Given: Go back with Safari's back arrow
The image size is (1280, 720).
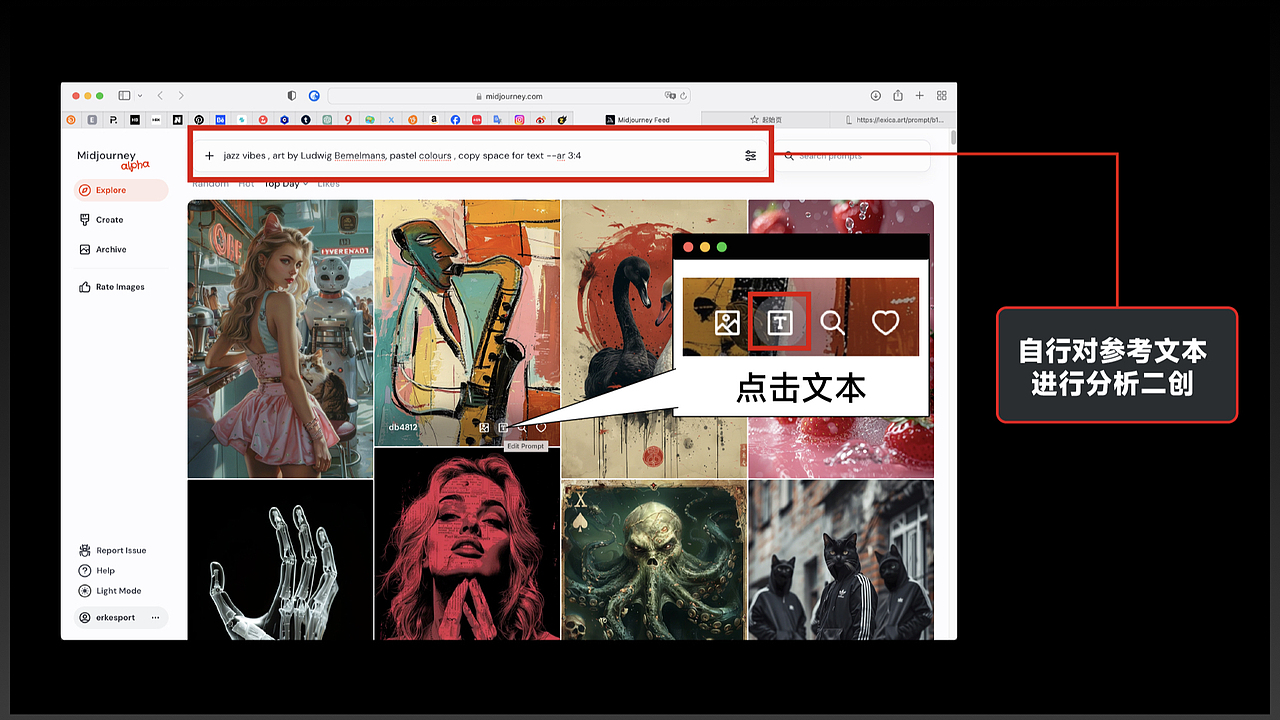Looking at the screenshot, I should 160,95.
